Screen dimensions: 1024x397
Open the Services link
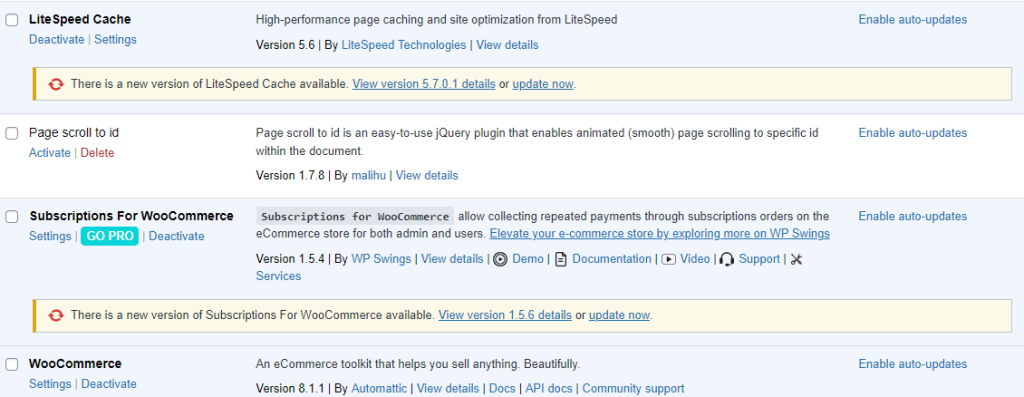[278, 276]
